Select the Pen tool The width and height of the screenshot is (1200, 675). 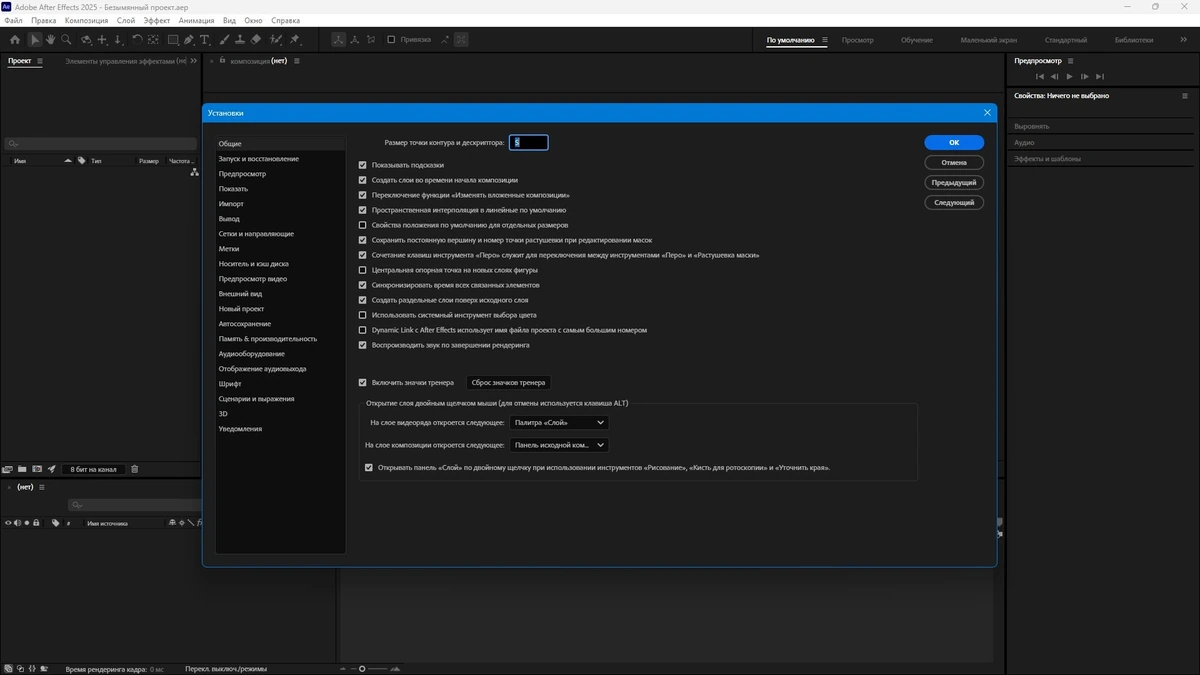[190, 40]
